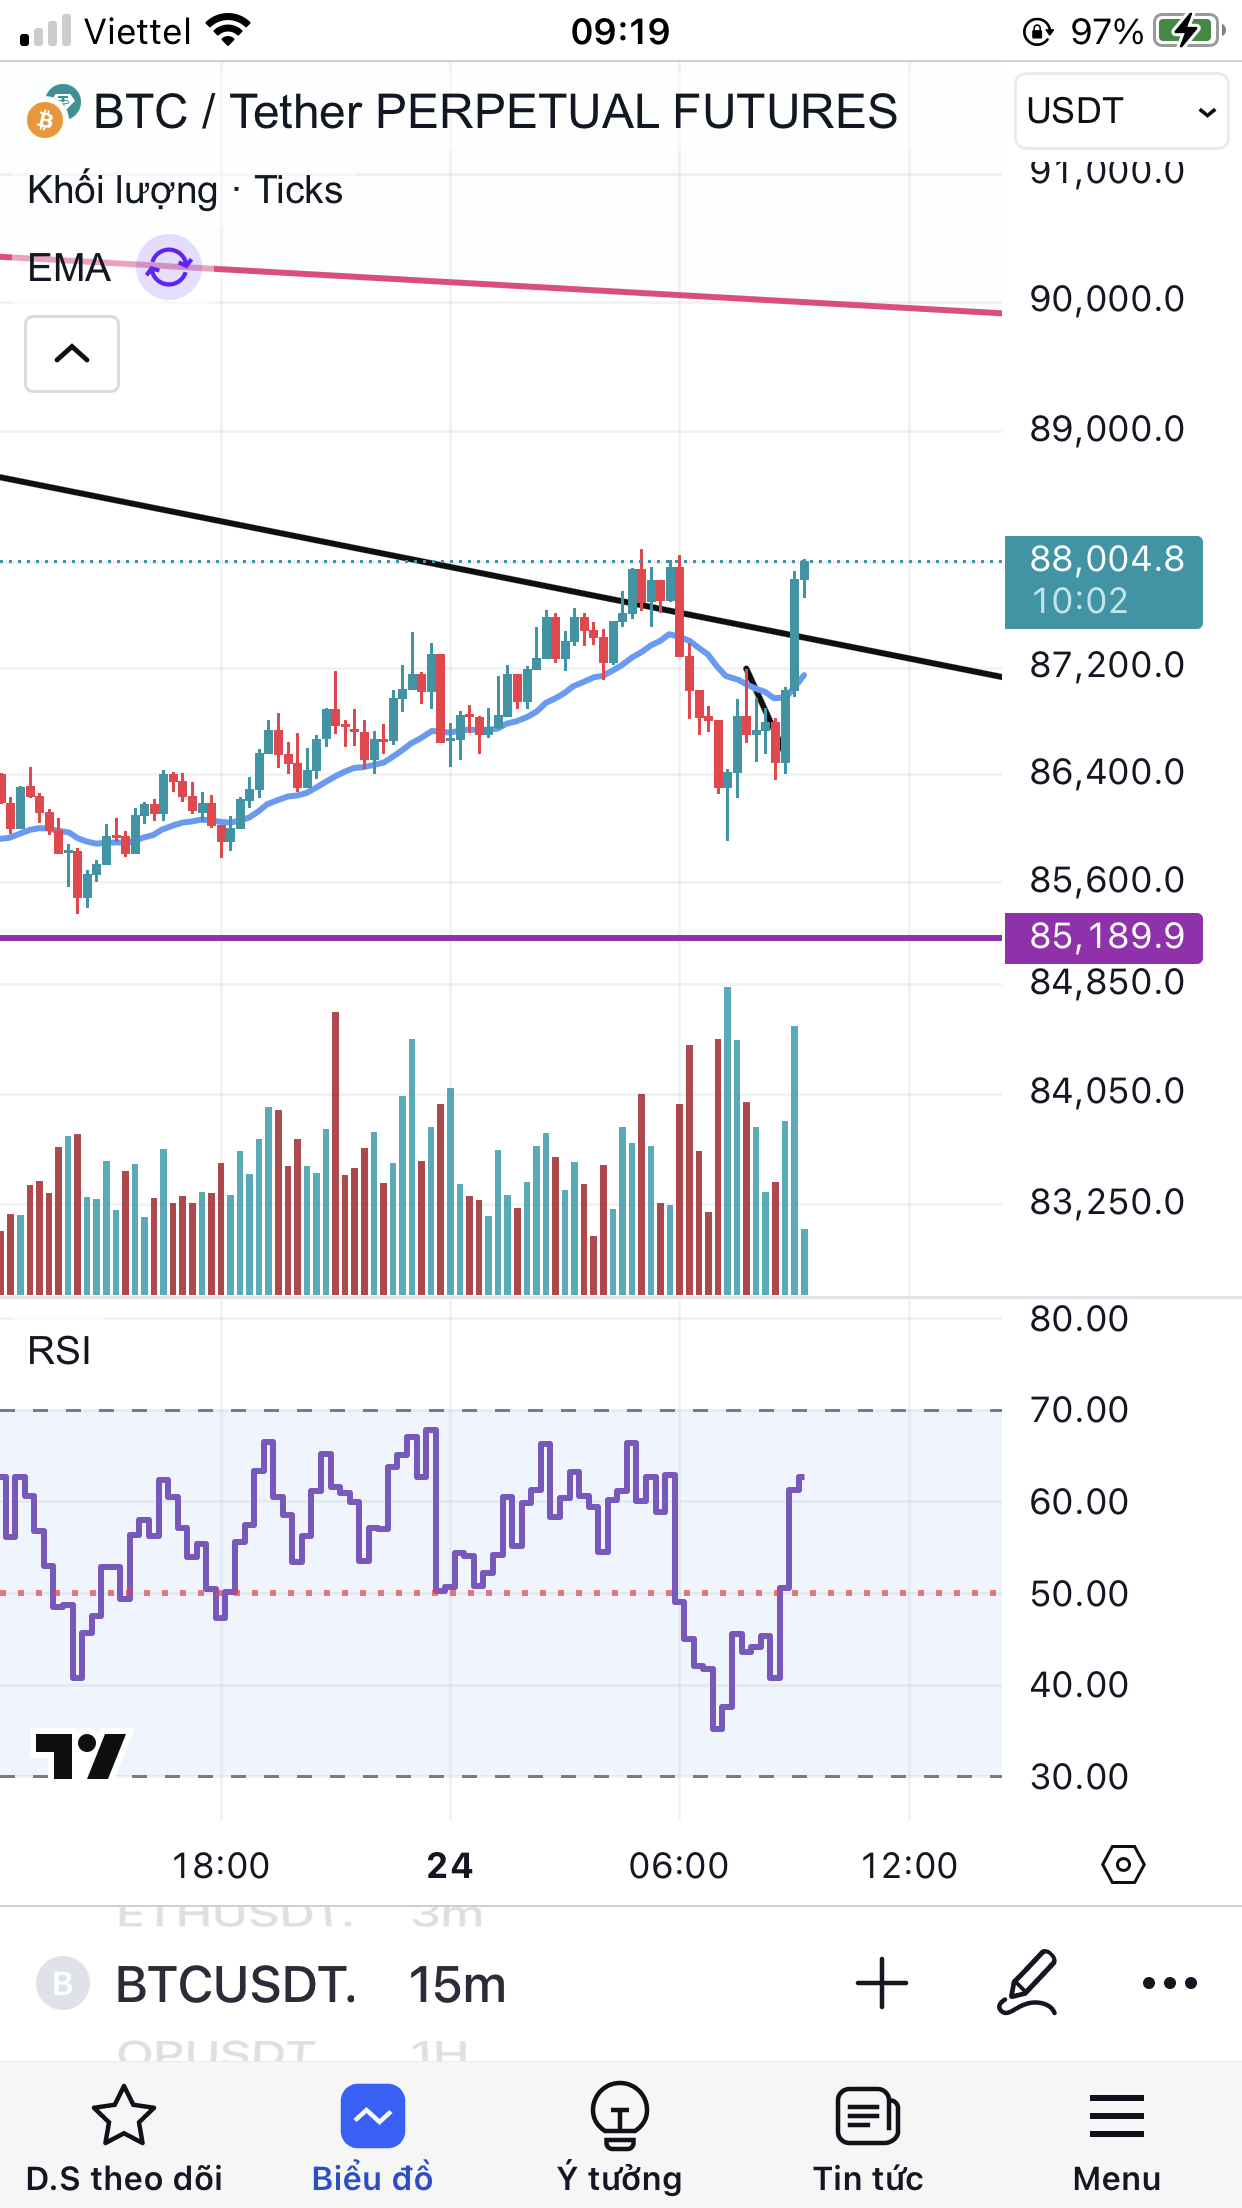Tap the watchlist star icon

coord(124,2116)
